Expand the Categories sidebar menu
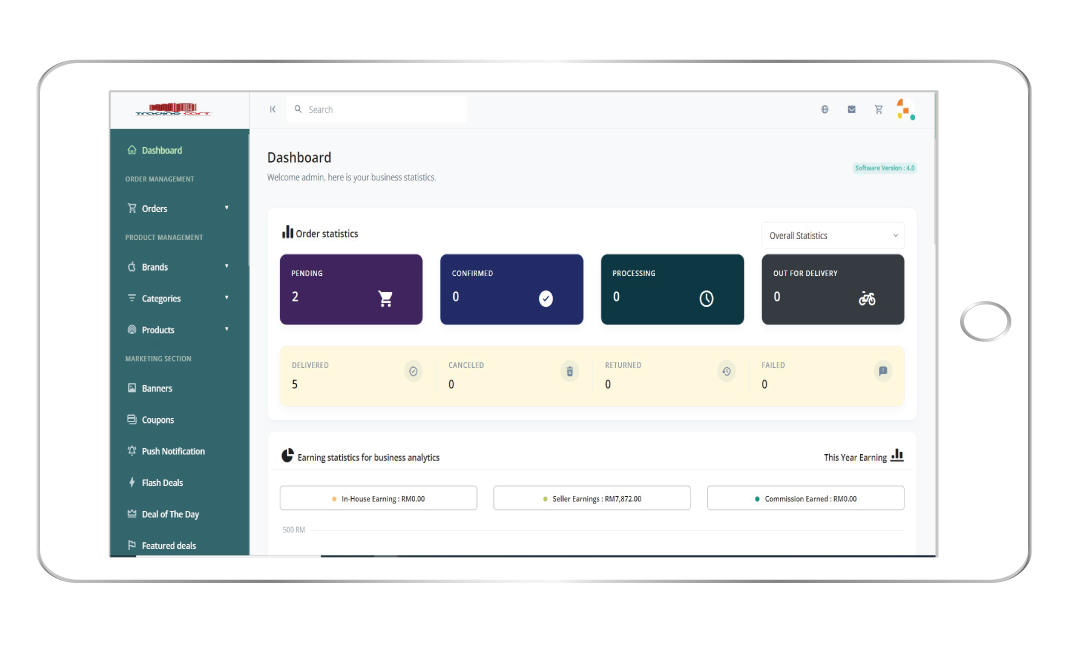 point(178,299)
